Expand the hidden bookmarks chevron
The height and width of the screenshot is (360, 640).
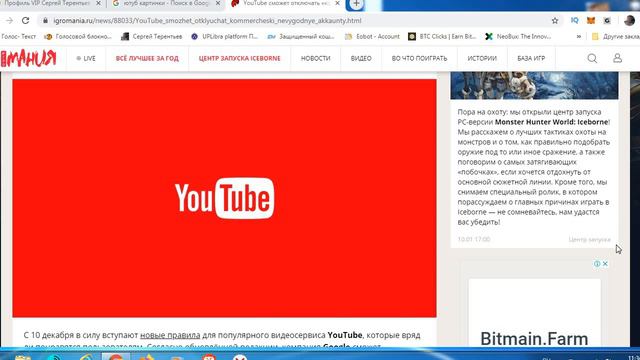[x=578, y=36]
